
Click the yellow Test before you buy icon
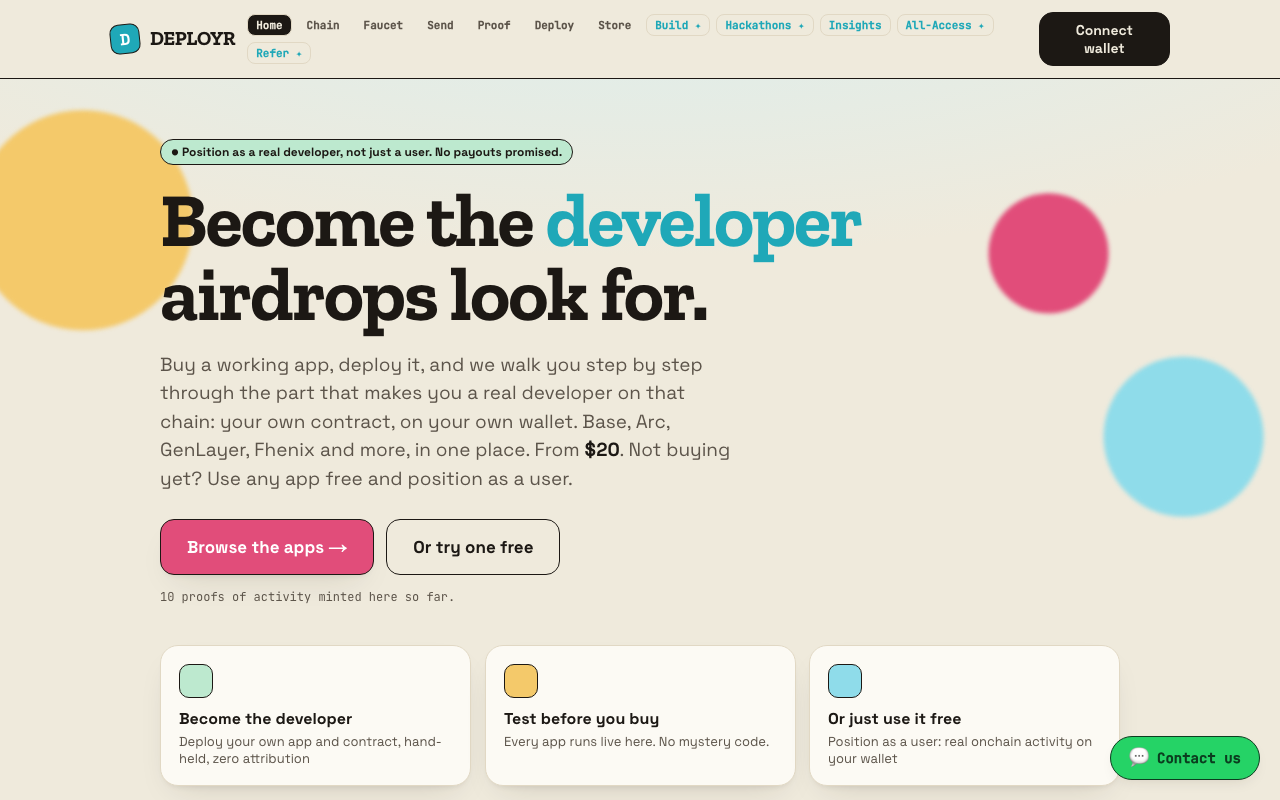(x=521, y=681)
